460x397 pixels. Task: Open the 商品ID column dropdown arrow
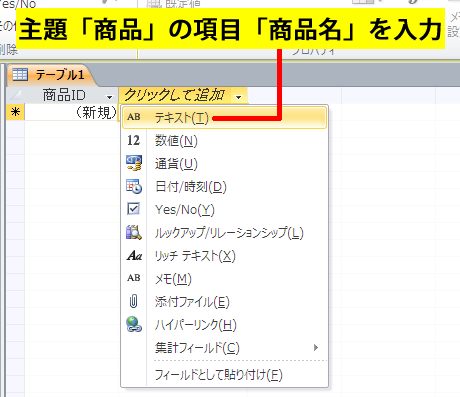109,97
